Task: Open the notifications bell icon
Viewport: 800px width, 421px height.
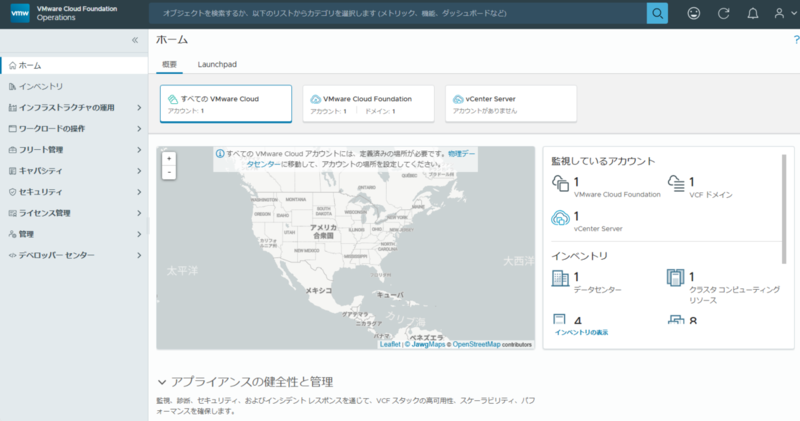Action: (x=753, y=14)
